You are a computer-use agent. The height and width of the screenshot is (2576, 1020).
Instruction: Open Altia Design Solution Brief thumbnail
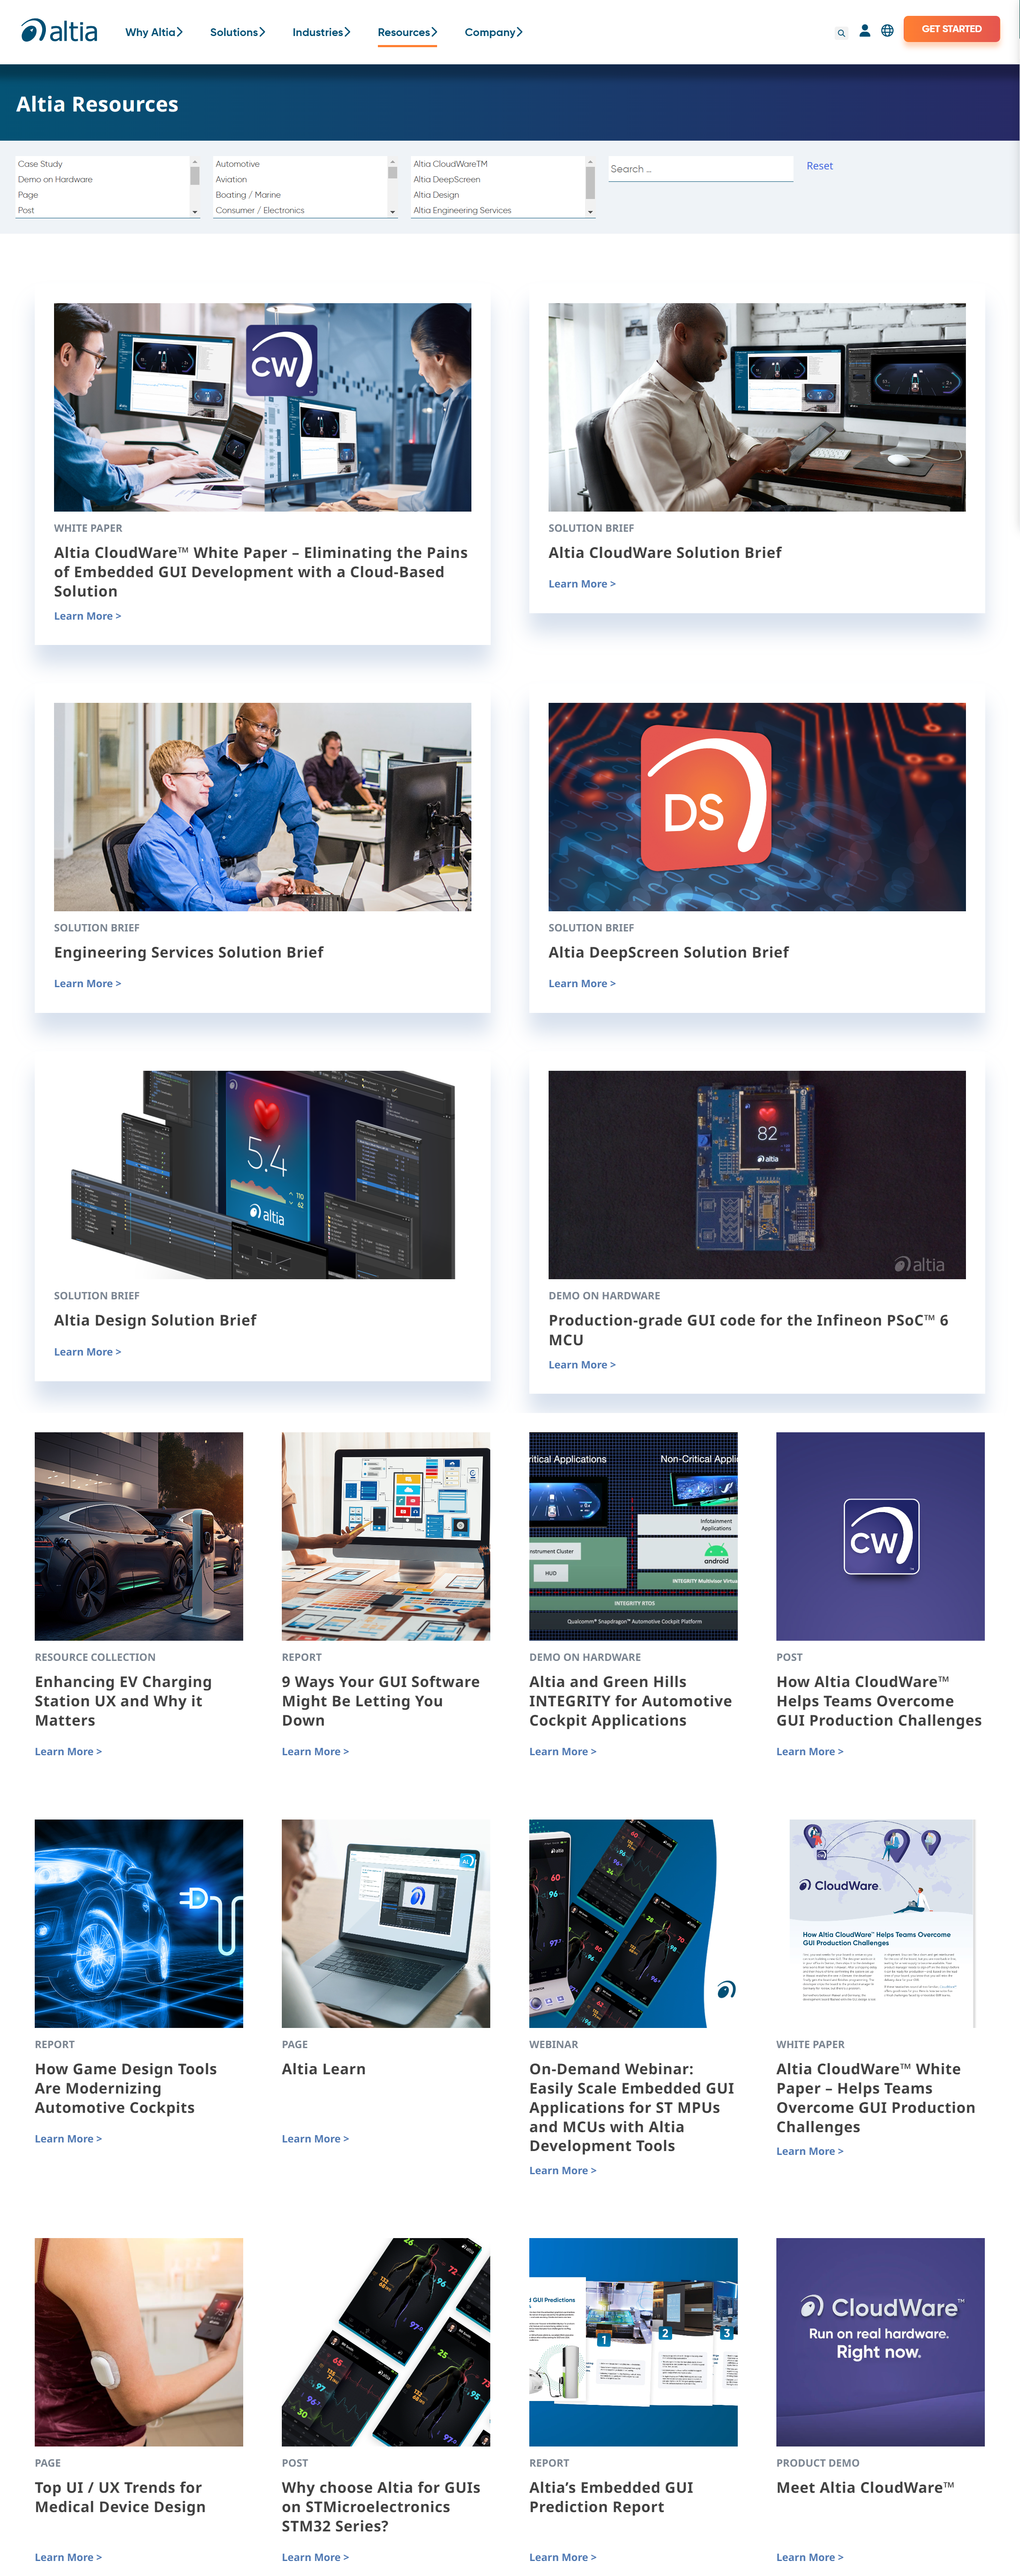click(262, 1175)
